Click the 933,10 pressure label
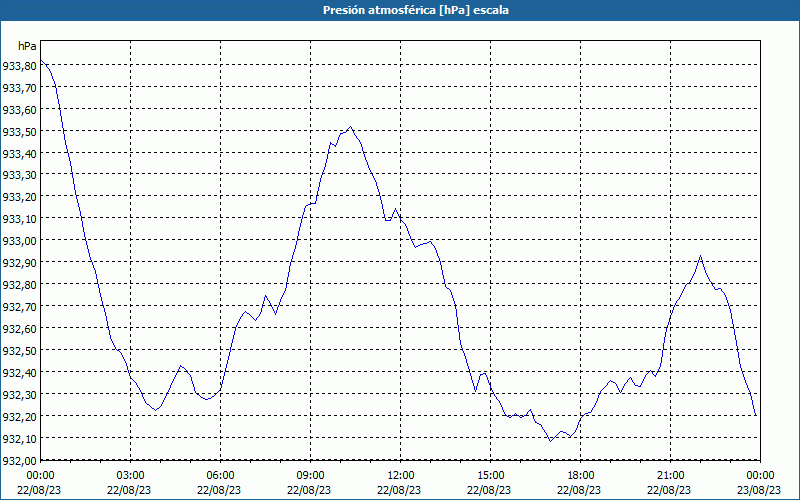 19,219
